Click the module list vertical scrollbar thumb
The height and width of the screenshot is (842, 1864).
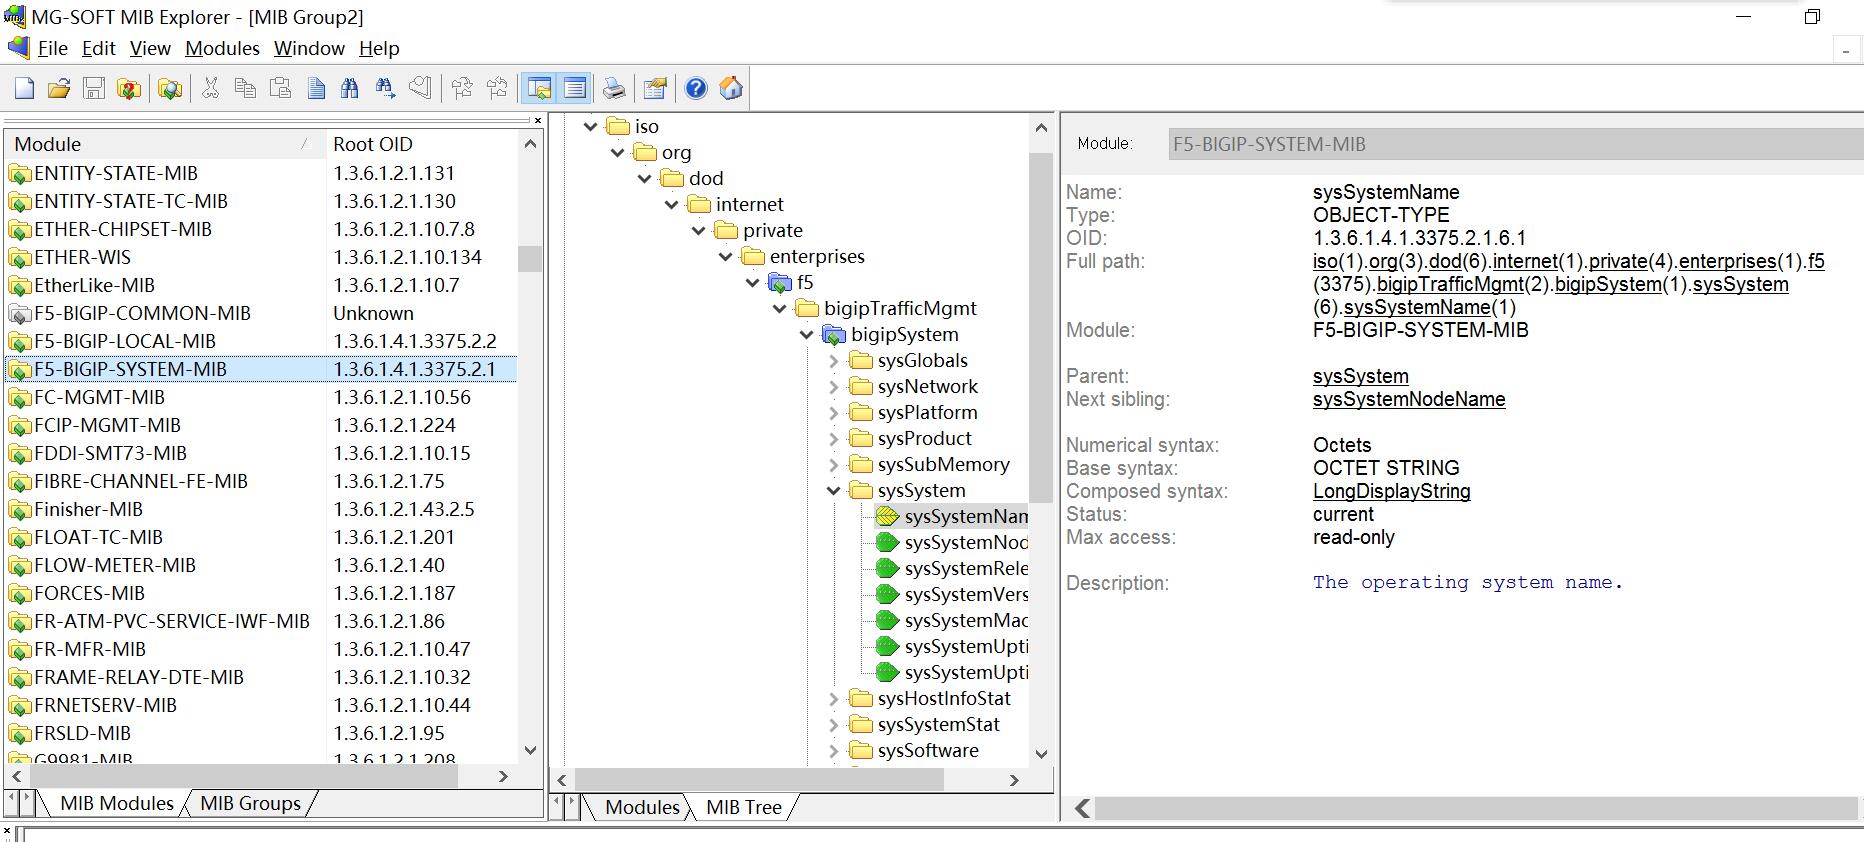[x=530, y=259]
